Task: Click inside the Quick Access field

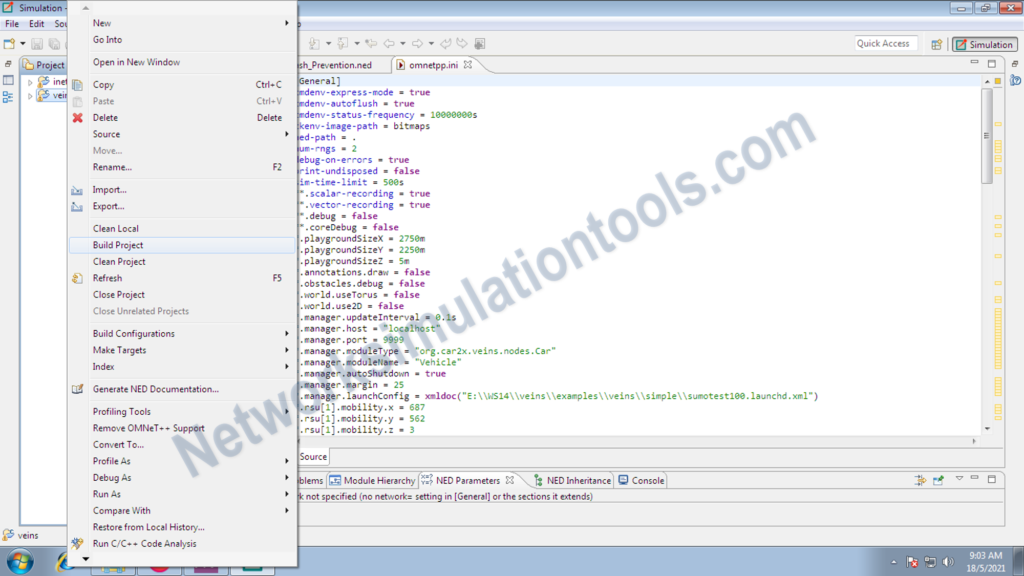Action: click(884, 43)
